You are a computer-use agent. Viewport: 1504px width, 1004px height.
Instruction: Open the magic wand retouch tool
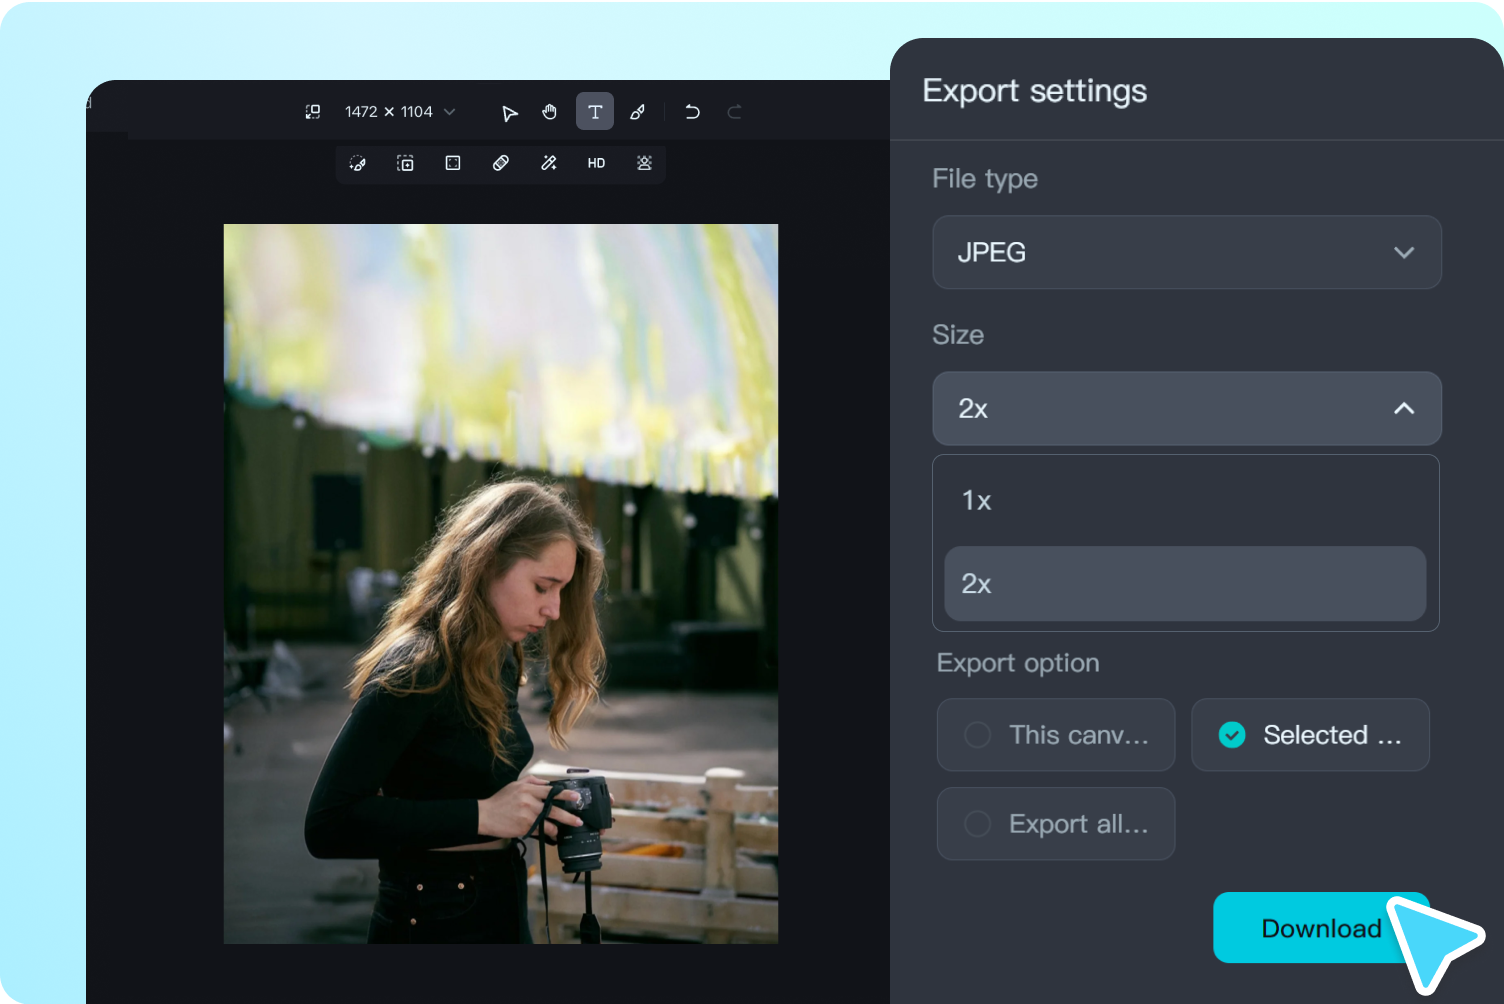(549, 163)
